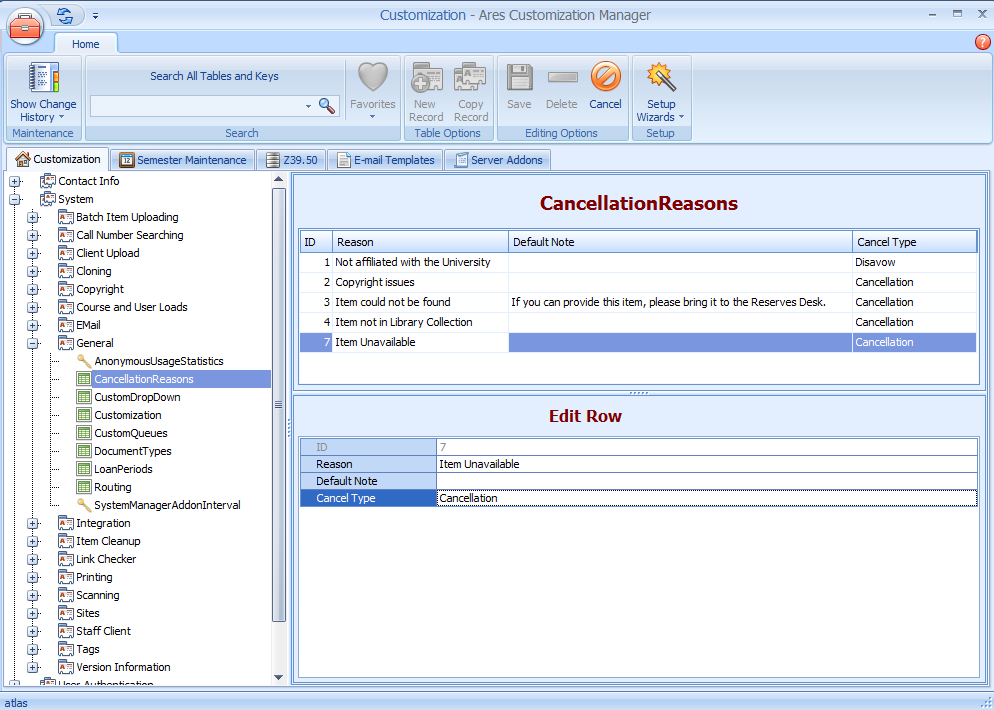Expand the Integration tree node
Screen dimensions: 994x710
click(32, 523)
